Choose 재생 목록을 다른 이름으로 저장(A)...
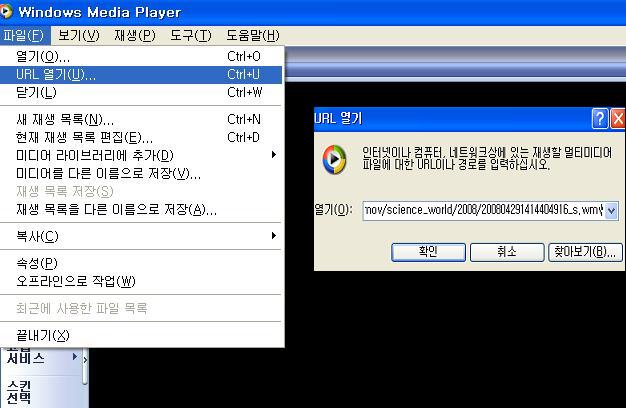Viewport: 626px width, 408px height. [x=141, y=209]
